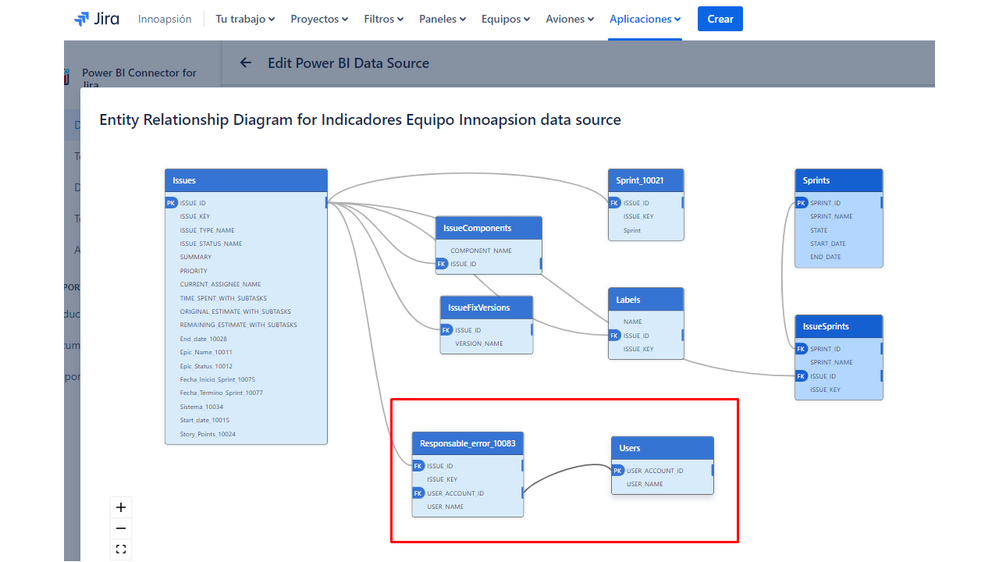Click NAME field in Labels table
999x562 pixels.
click(x=633, y=322)
